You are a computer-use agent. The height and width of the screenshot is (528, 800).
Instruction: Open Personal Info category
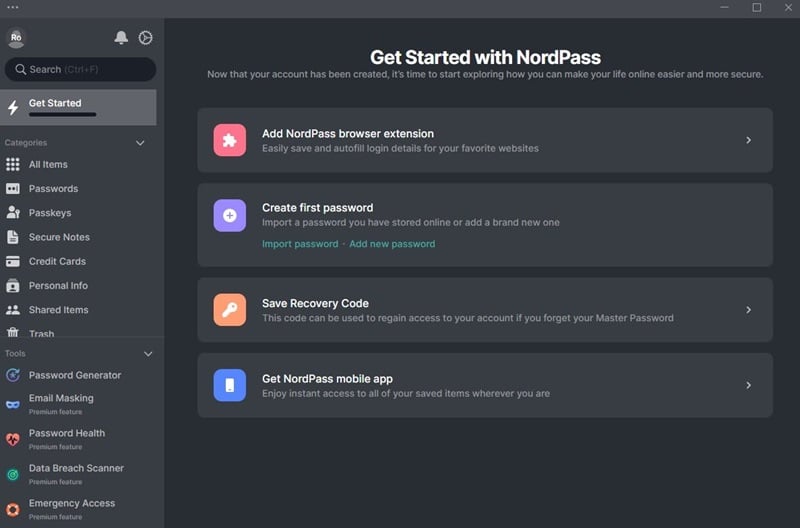tap(58, 286)
